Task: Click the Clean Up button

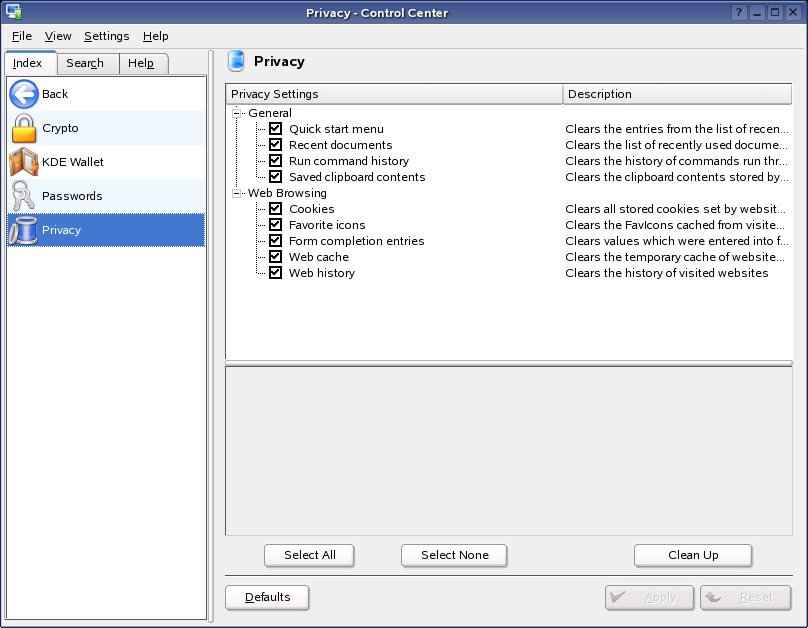Action: coord(693,555)
